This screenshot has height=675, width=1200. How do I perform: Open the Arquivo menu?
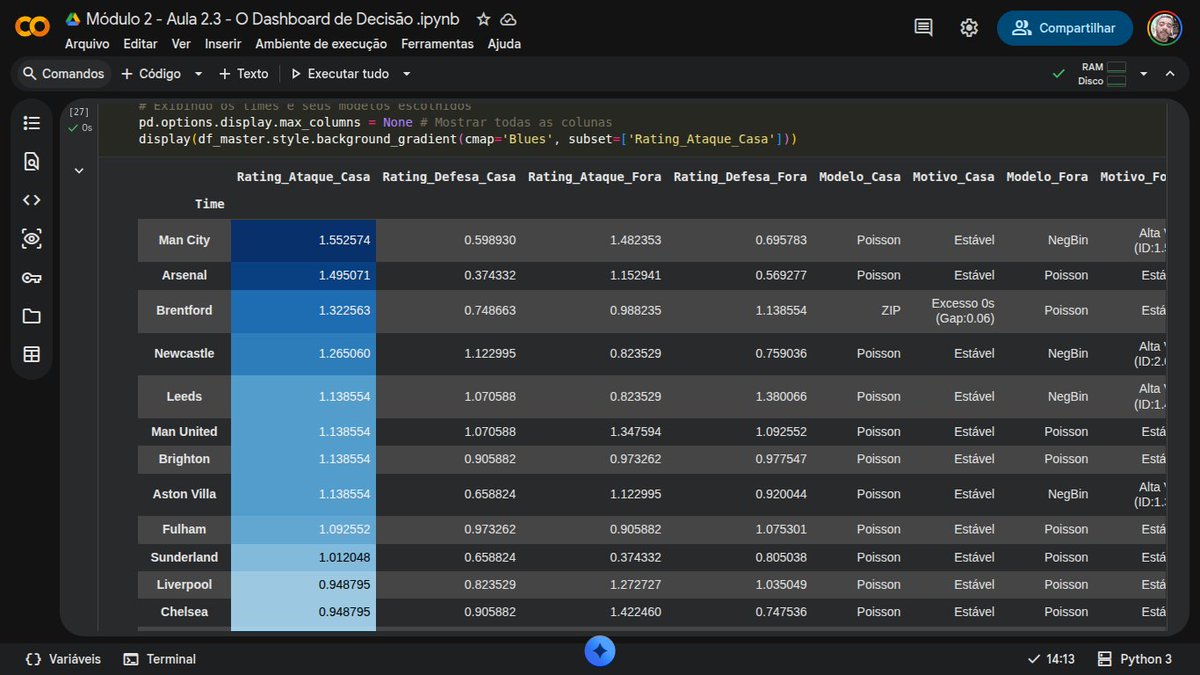tap(87, 44)
